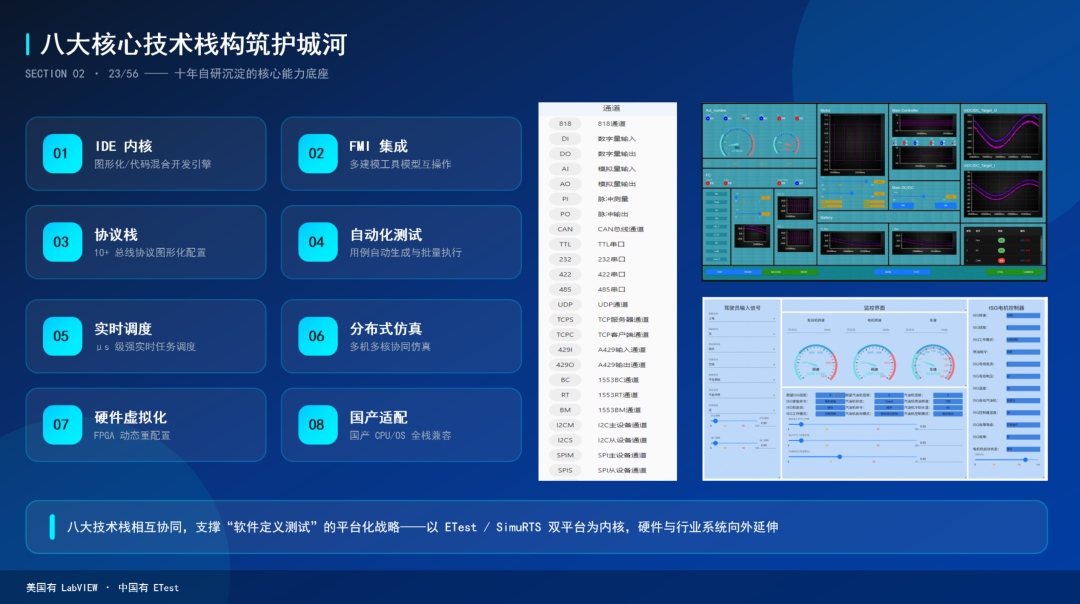
Task: Click the RT chip for 1553
Action: tap(565, 395)
